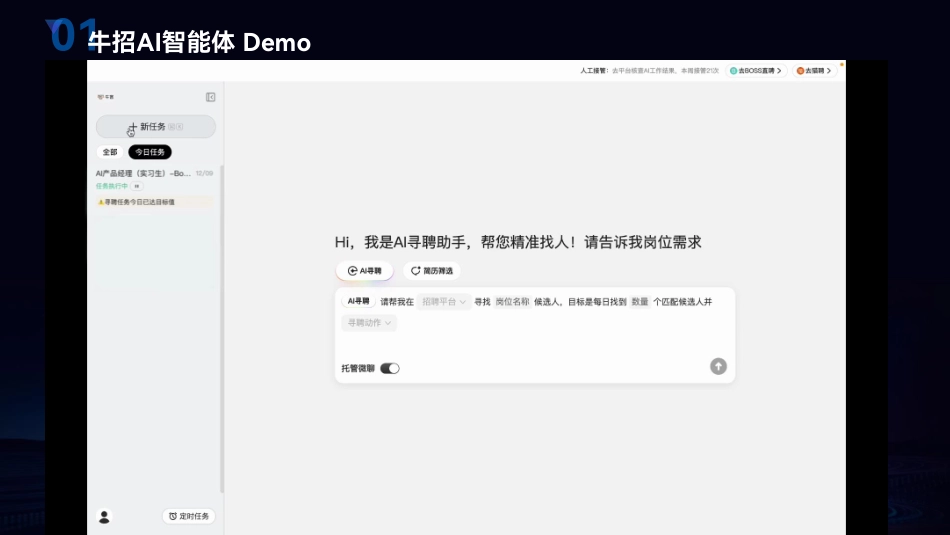Expand the 招聘平台 dropdown
950x535 pixels.
pos(444,301)
